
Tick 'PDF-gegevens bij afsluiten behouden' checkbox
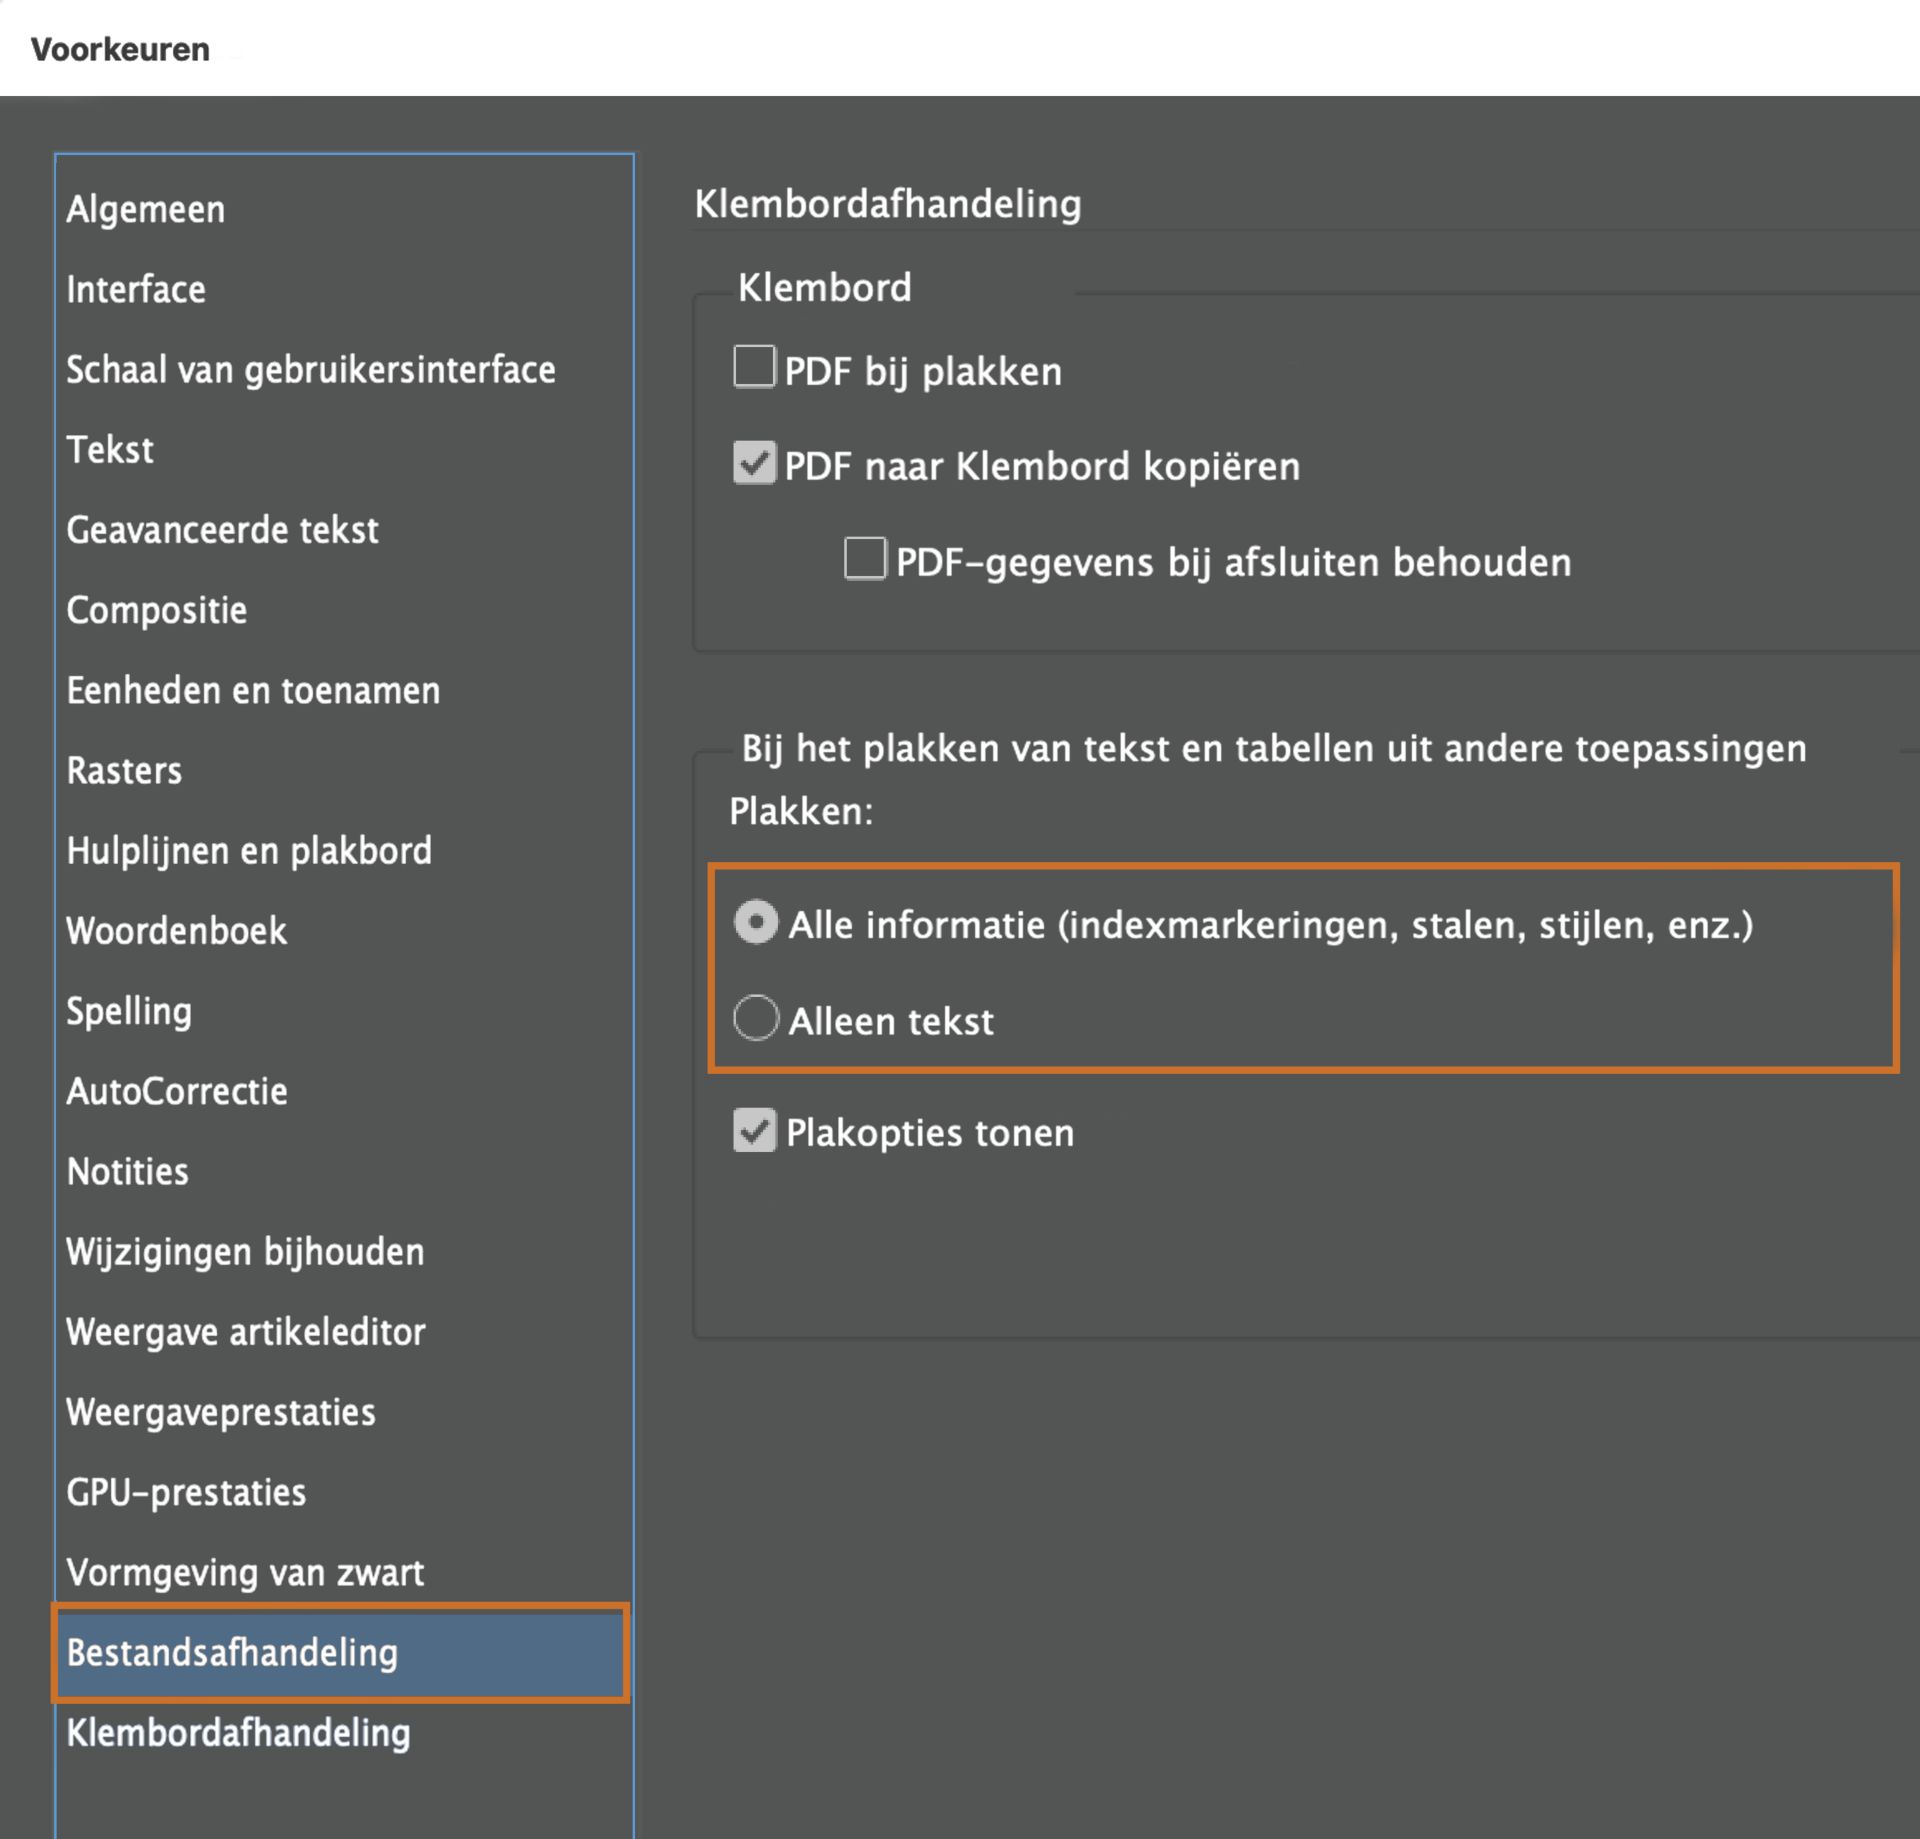(864, 558)
